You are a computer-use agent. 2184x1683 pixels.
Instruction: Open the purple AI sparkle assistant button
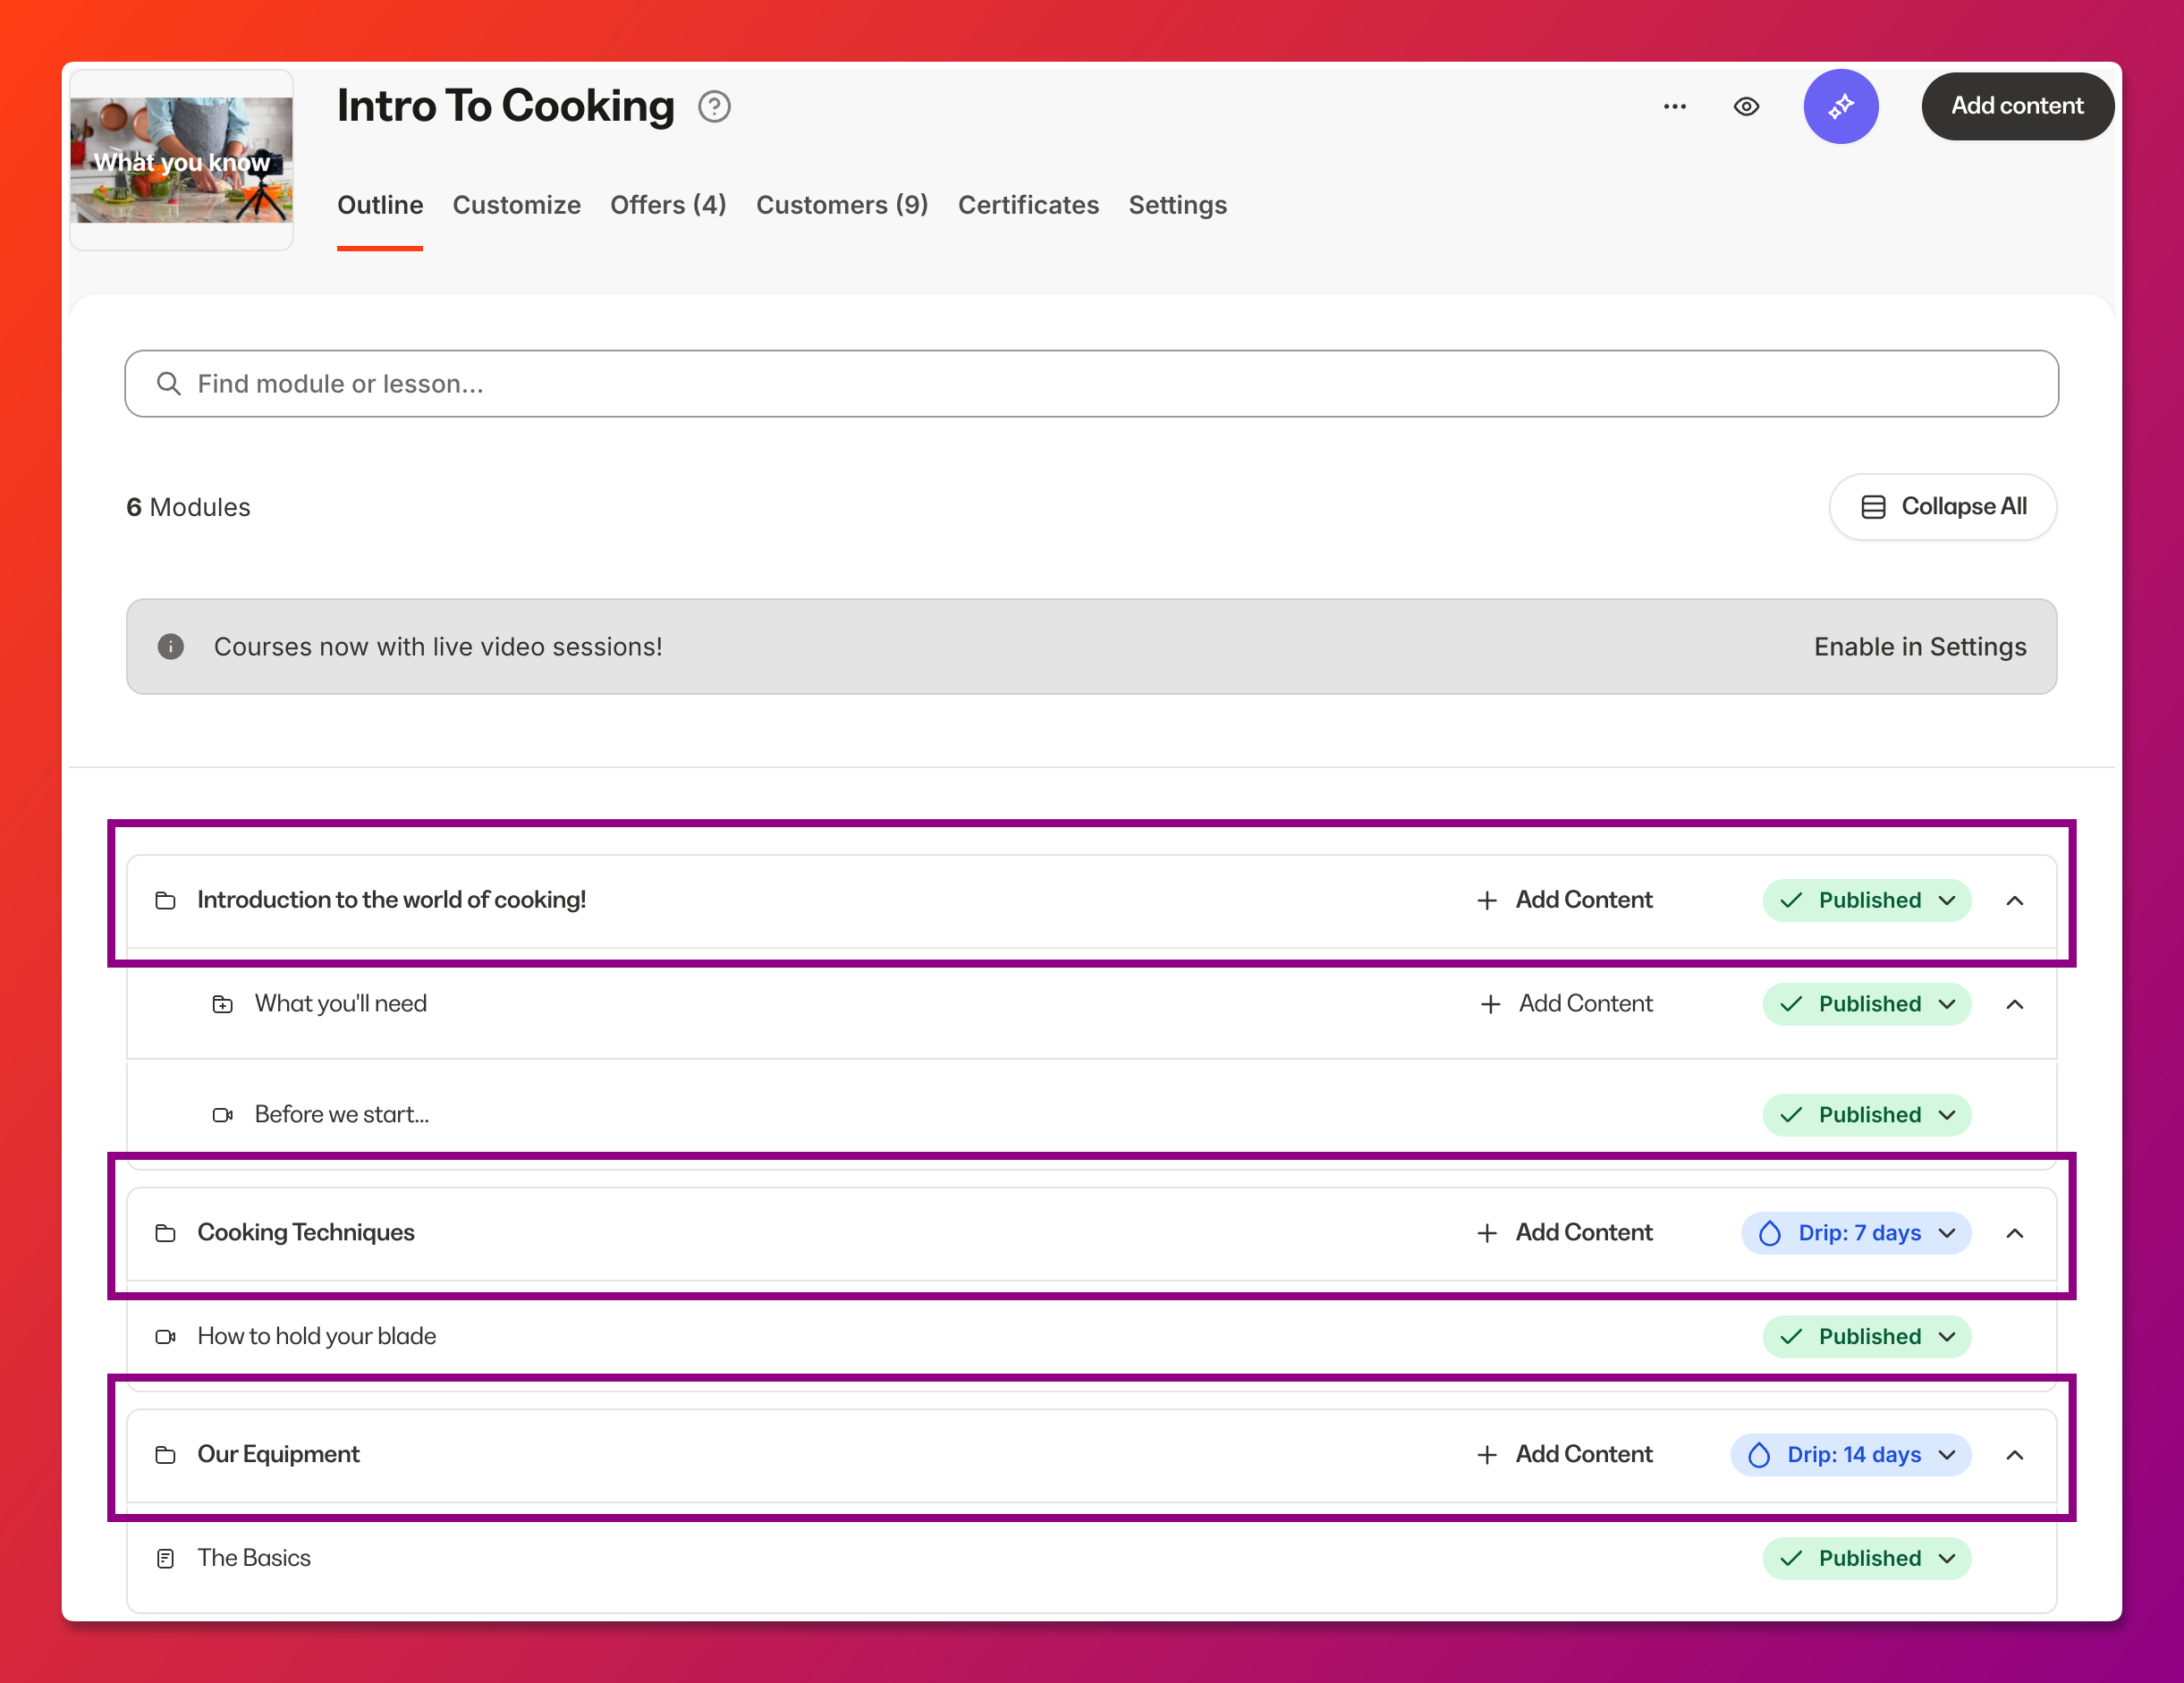click(x=1840, y=106)
